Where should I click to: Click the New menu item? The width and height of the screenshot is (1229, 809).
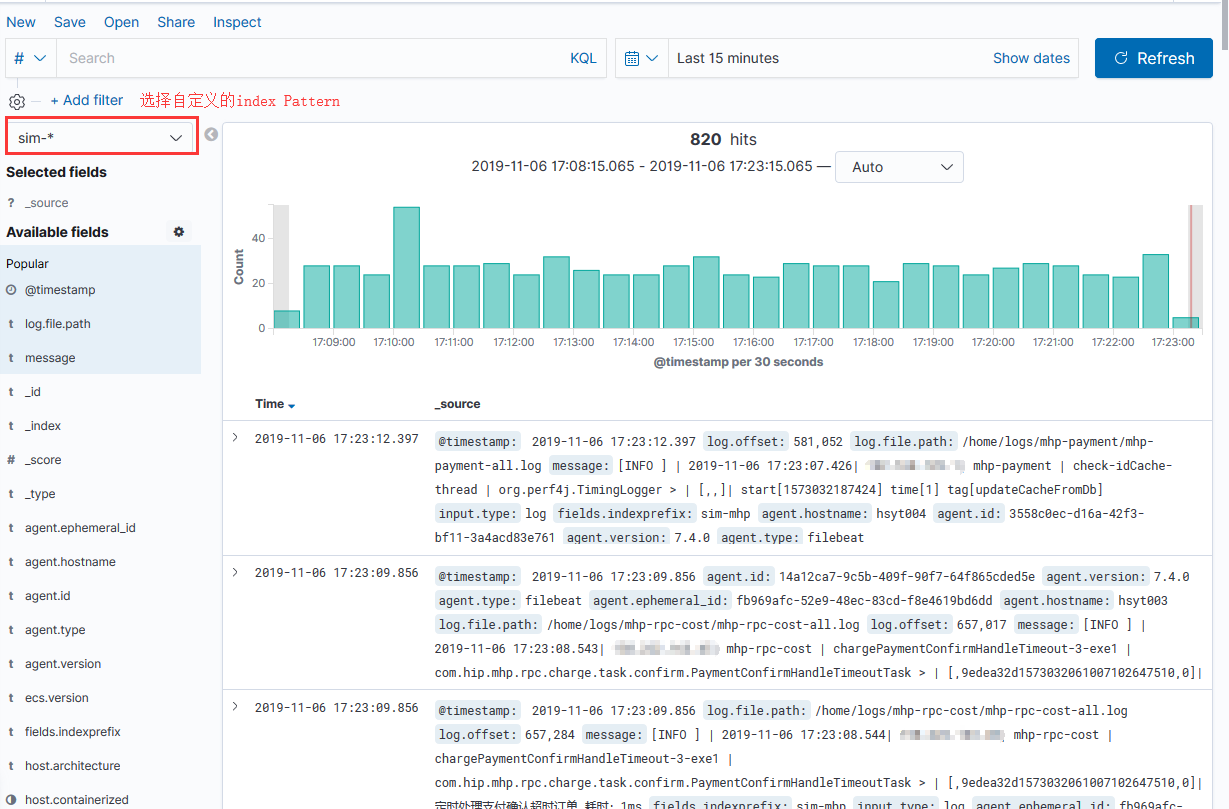point(21,22)
